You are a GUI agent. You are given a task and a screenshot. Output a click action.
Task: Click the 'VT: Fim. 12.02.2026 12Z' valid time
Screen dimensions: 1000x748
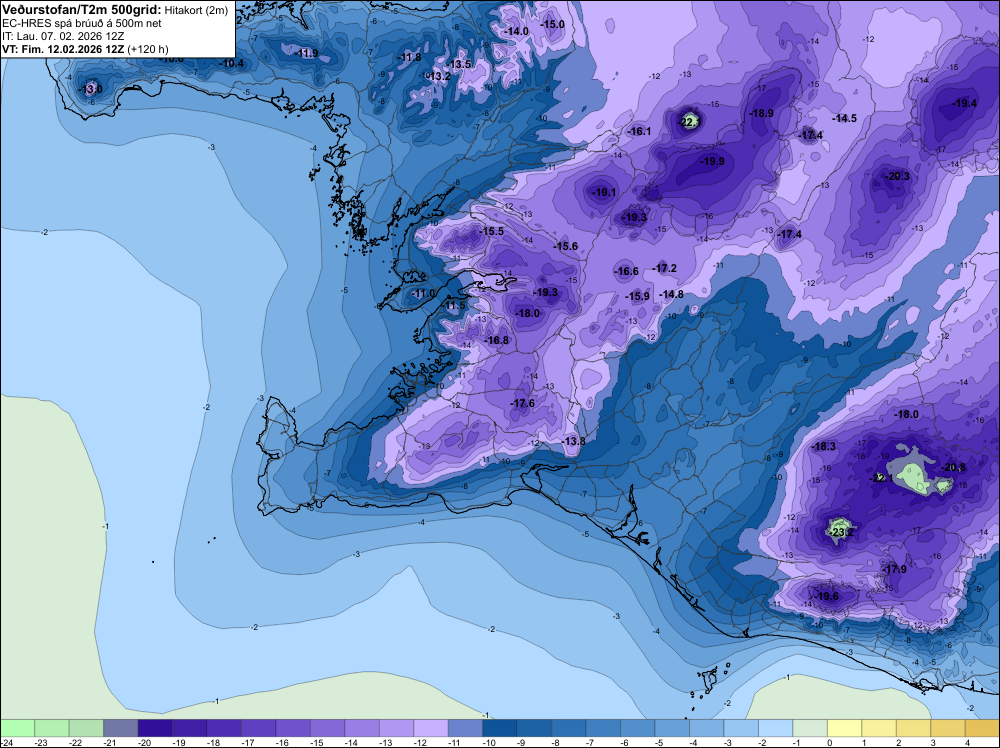click(x=63, y=49)
